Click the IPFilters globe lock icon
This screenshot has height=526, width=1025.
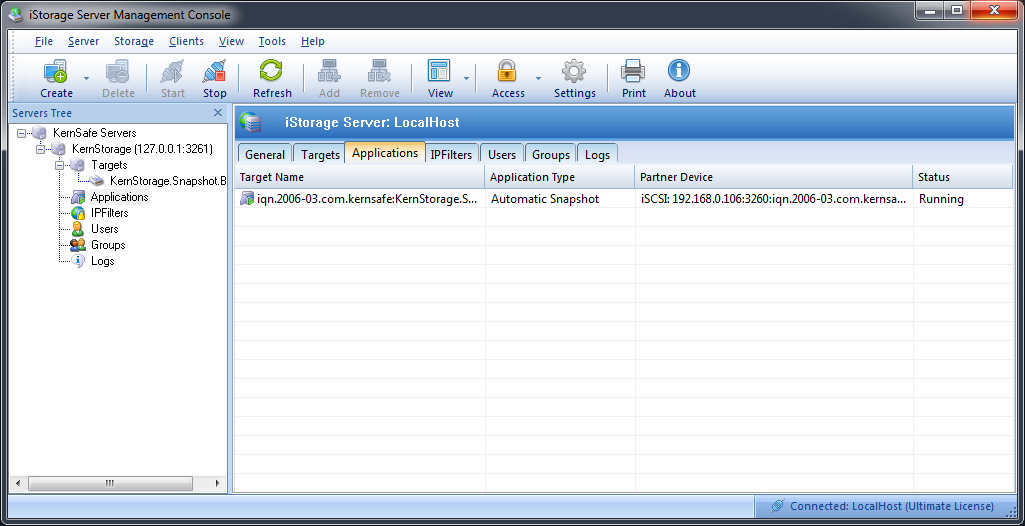pyautogui.click(x=78, y=213)
